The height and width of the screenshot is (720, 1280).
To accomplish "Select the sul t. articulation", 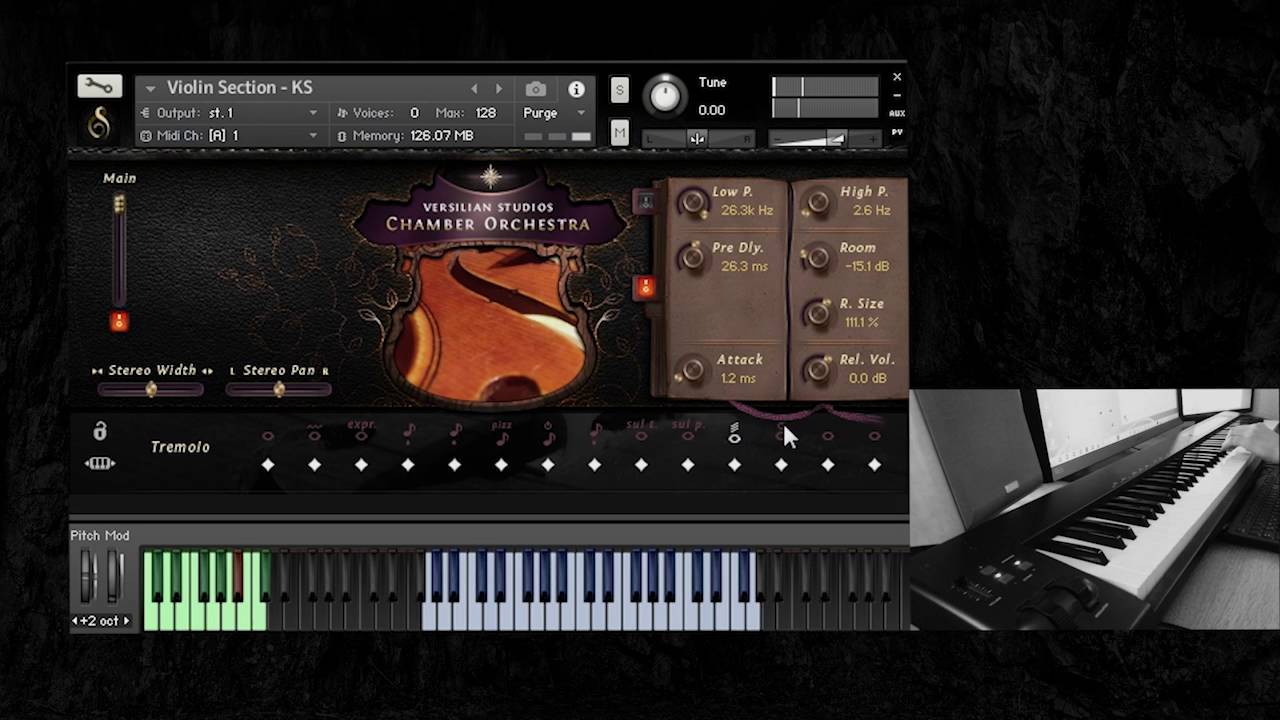I will click(x=641, y=431).
